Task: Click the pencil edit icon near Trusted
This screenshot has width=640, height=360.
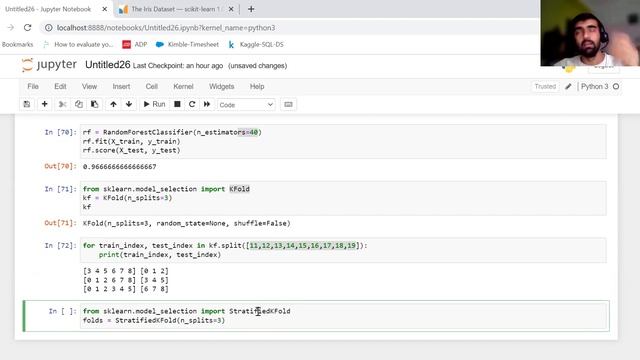Action: 568,87
